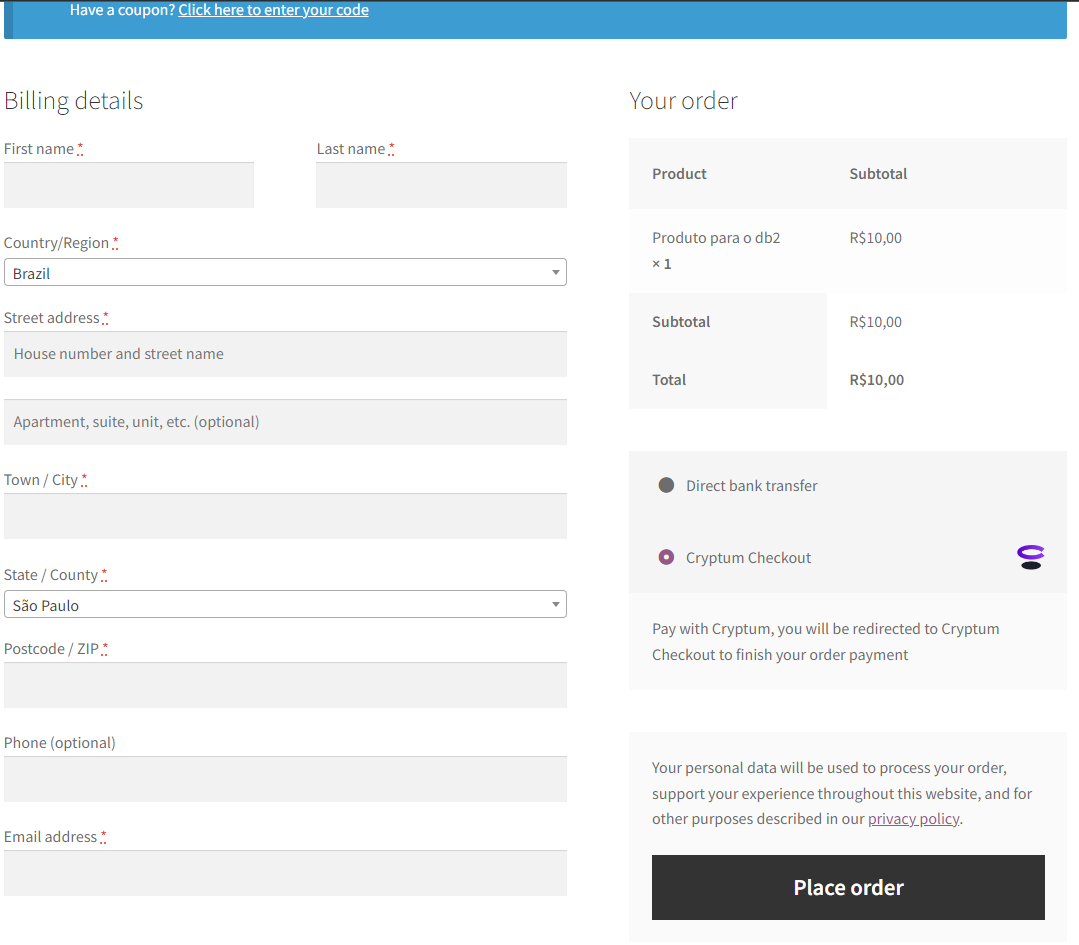Open the State / County dropdown showing São Paulo

click(x=285, y=604)
